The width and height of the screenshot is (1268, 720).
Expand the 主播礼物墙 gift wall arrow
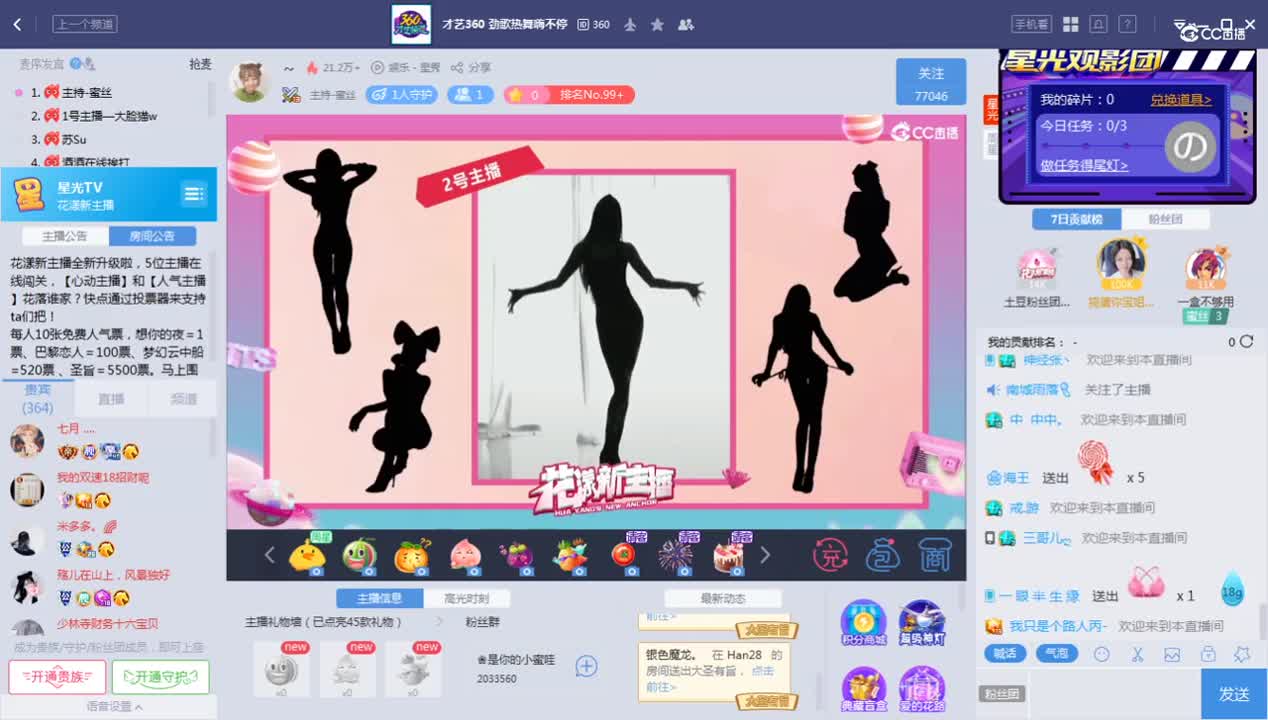click(x=438, y=622)
